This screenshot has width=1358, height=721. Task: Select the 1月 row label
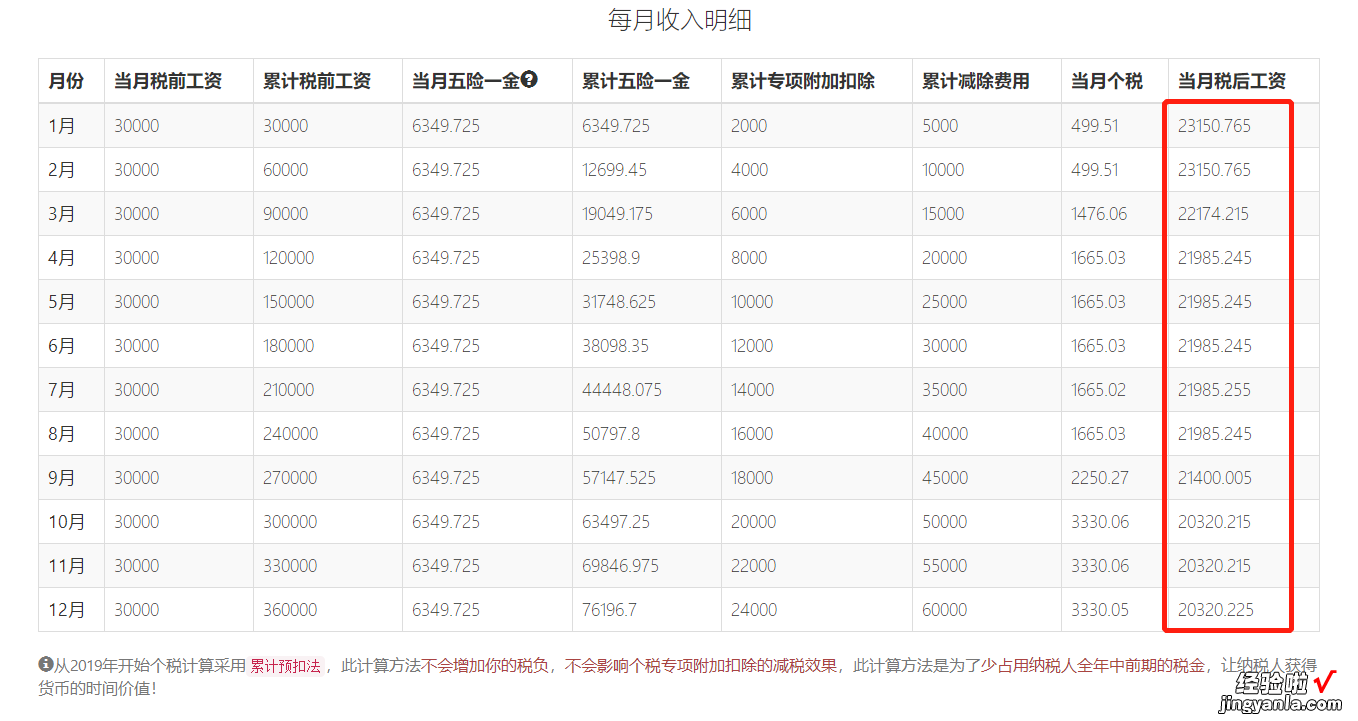click(x=61, y=126)
